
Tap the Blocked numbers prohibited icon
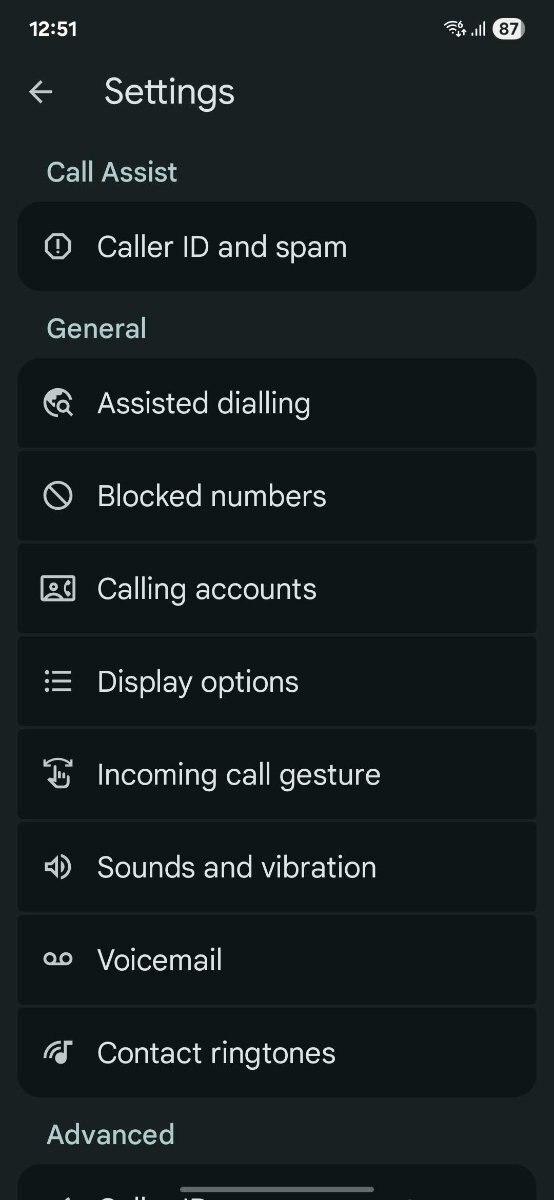coord(58,496)
